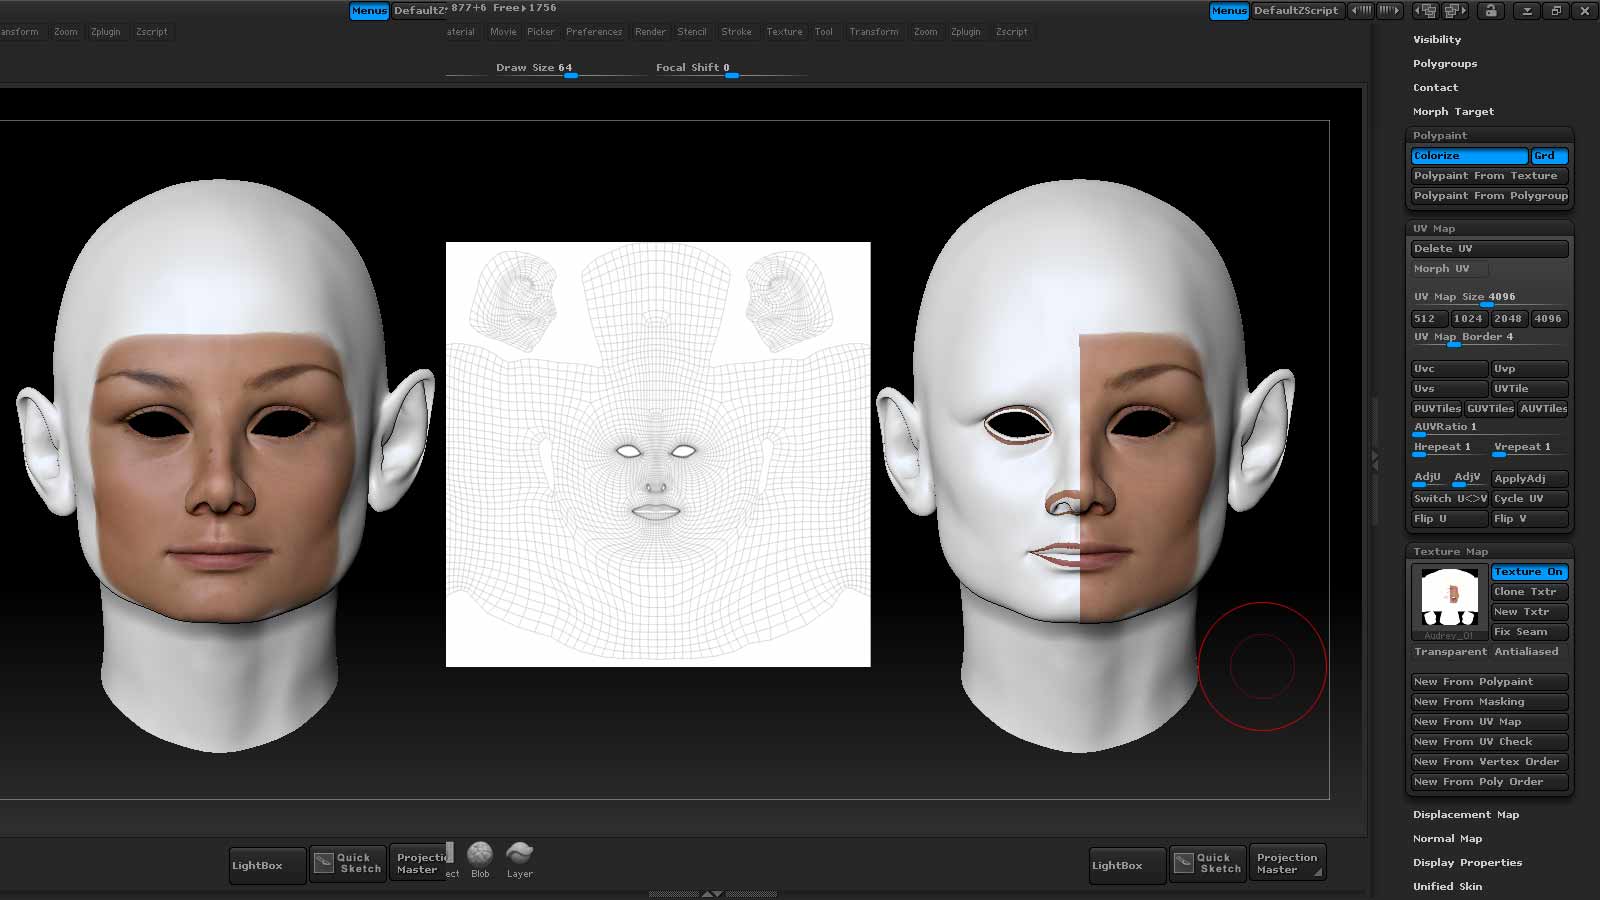
Task: Open Quick Sketch mode
Action: click(x=347, y=862)
